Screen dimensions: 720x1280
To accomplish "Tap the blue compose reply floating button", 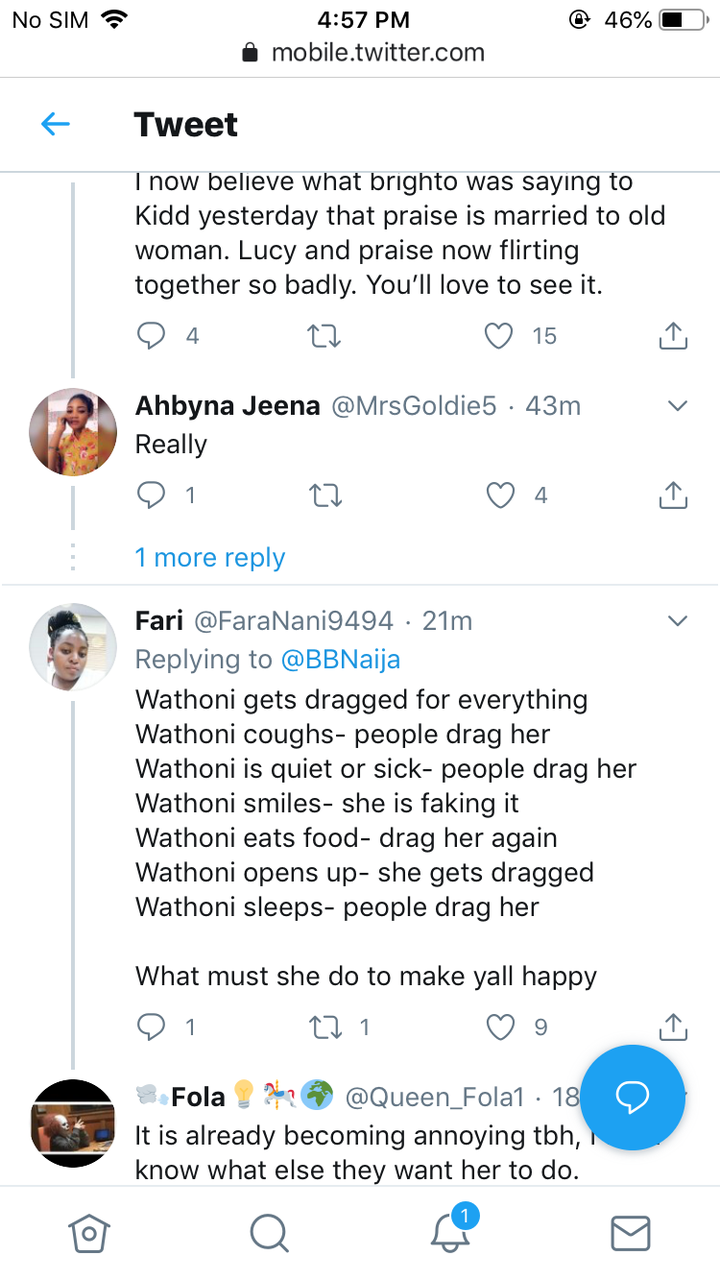I will click(632, 1097).
